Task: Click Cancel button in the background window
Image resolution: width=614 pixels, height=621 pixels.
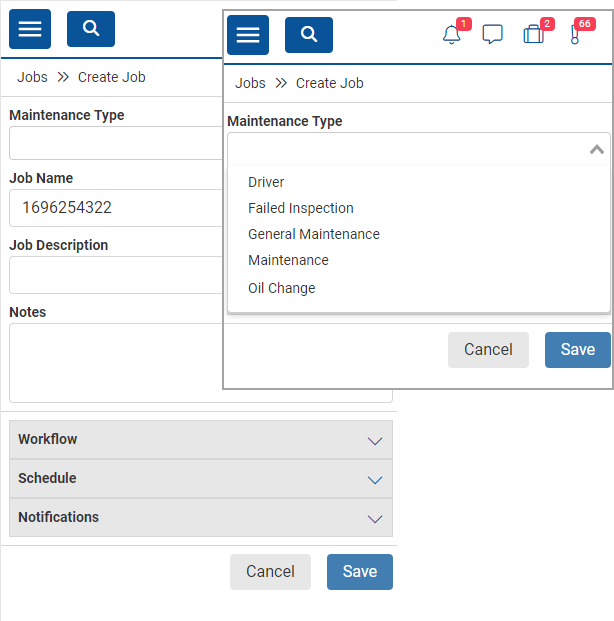Action: click(x=270, y=571)
